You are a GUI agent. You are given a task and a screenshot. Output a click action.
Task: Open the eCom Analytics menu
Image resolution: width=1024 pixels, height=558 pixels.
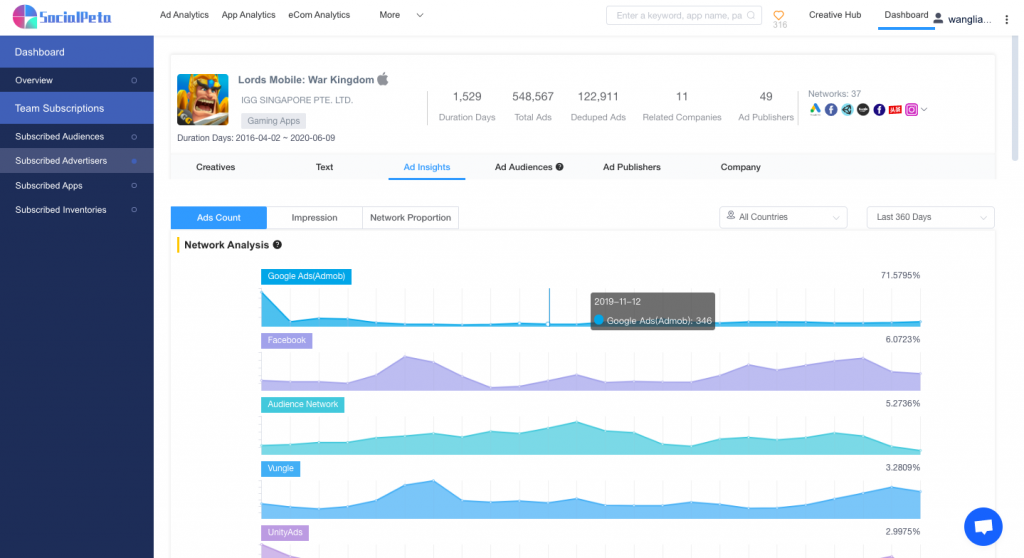point(319,15)
